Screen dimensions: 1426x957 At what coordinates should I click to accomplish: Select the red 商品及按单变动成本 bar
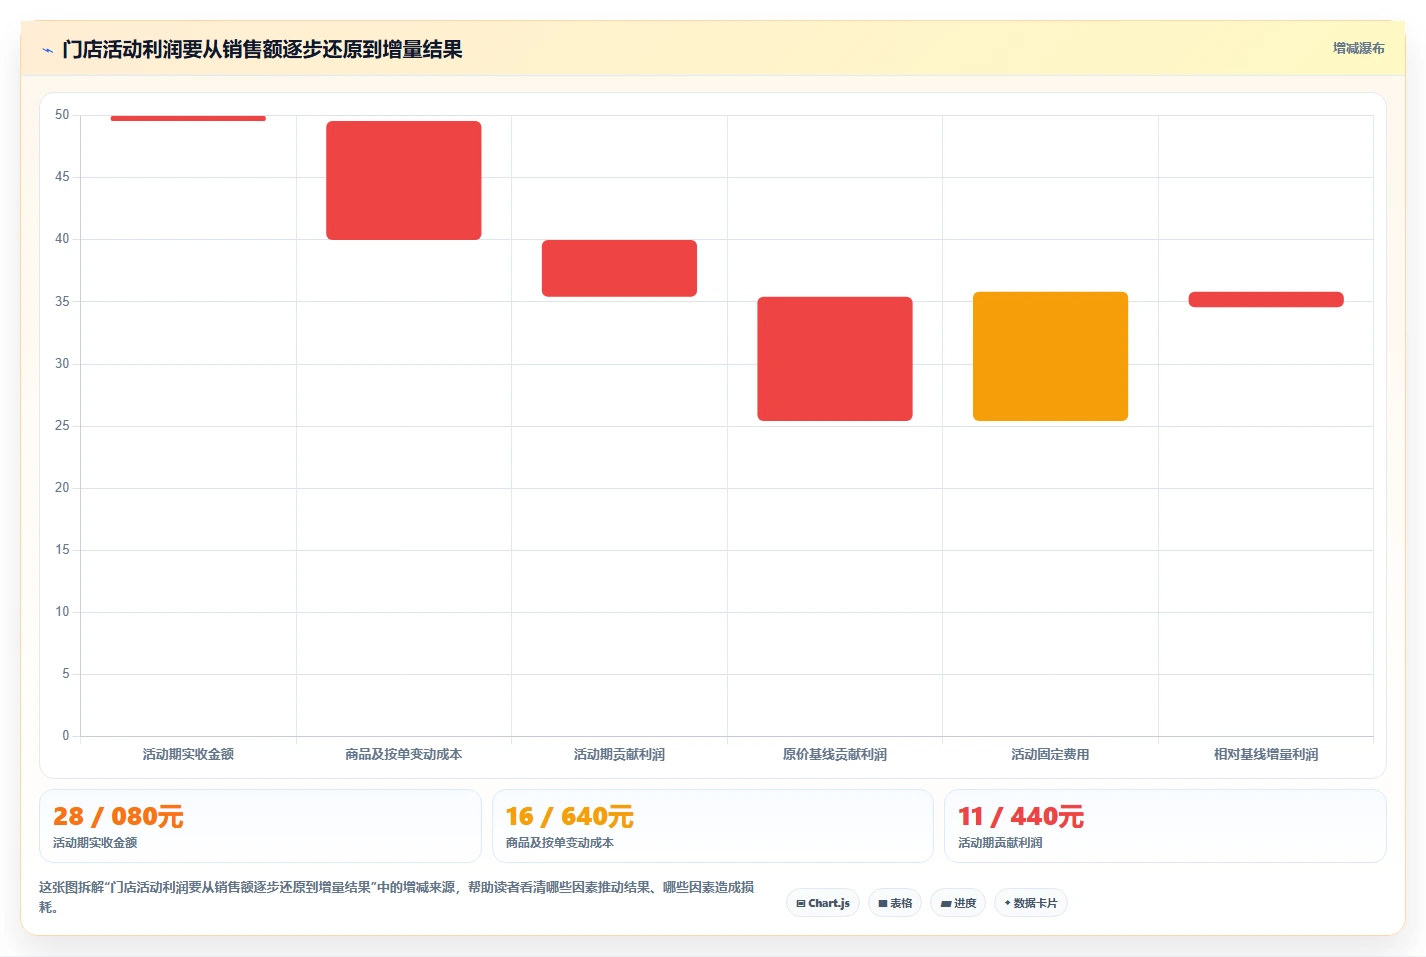[x=404, y=180]
